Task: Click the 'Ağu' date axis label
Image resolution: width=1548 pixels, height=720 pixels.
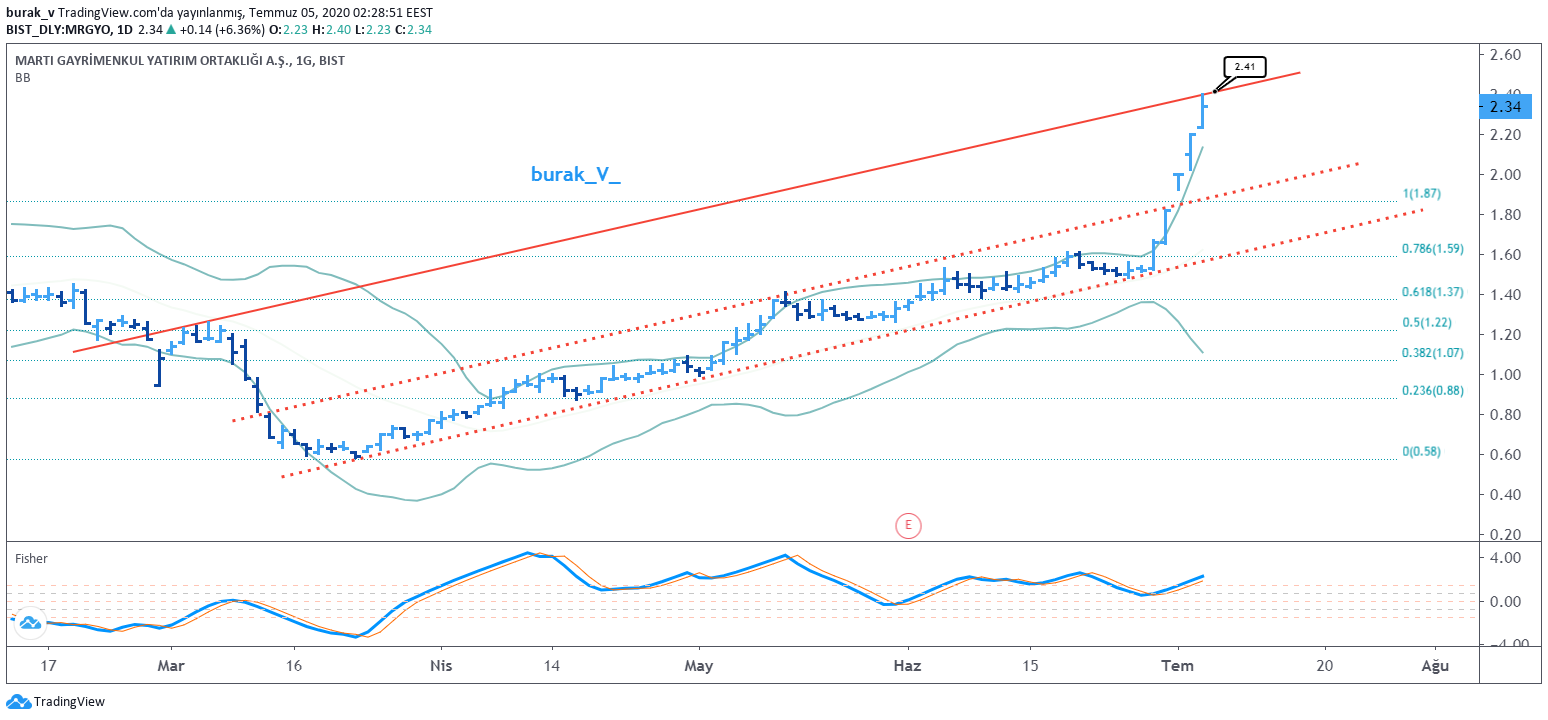Action: coord(1436,665)
